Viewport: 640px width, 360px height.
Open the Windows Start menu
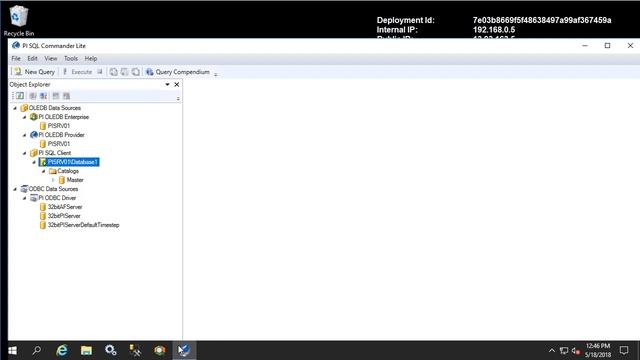click(x=13, y=351)
